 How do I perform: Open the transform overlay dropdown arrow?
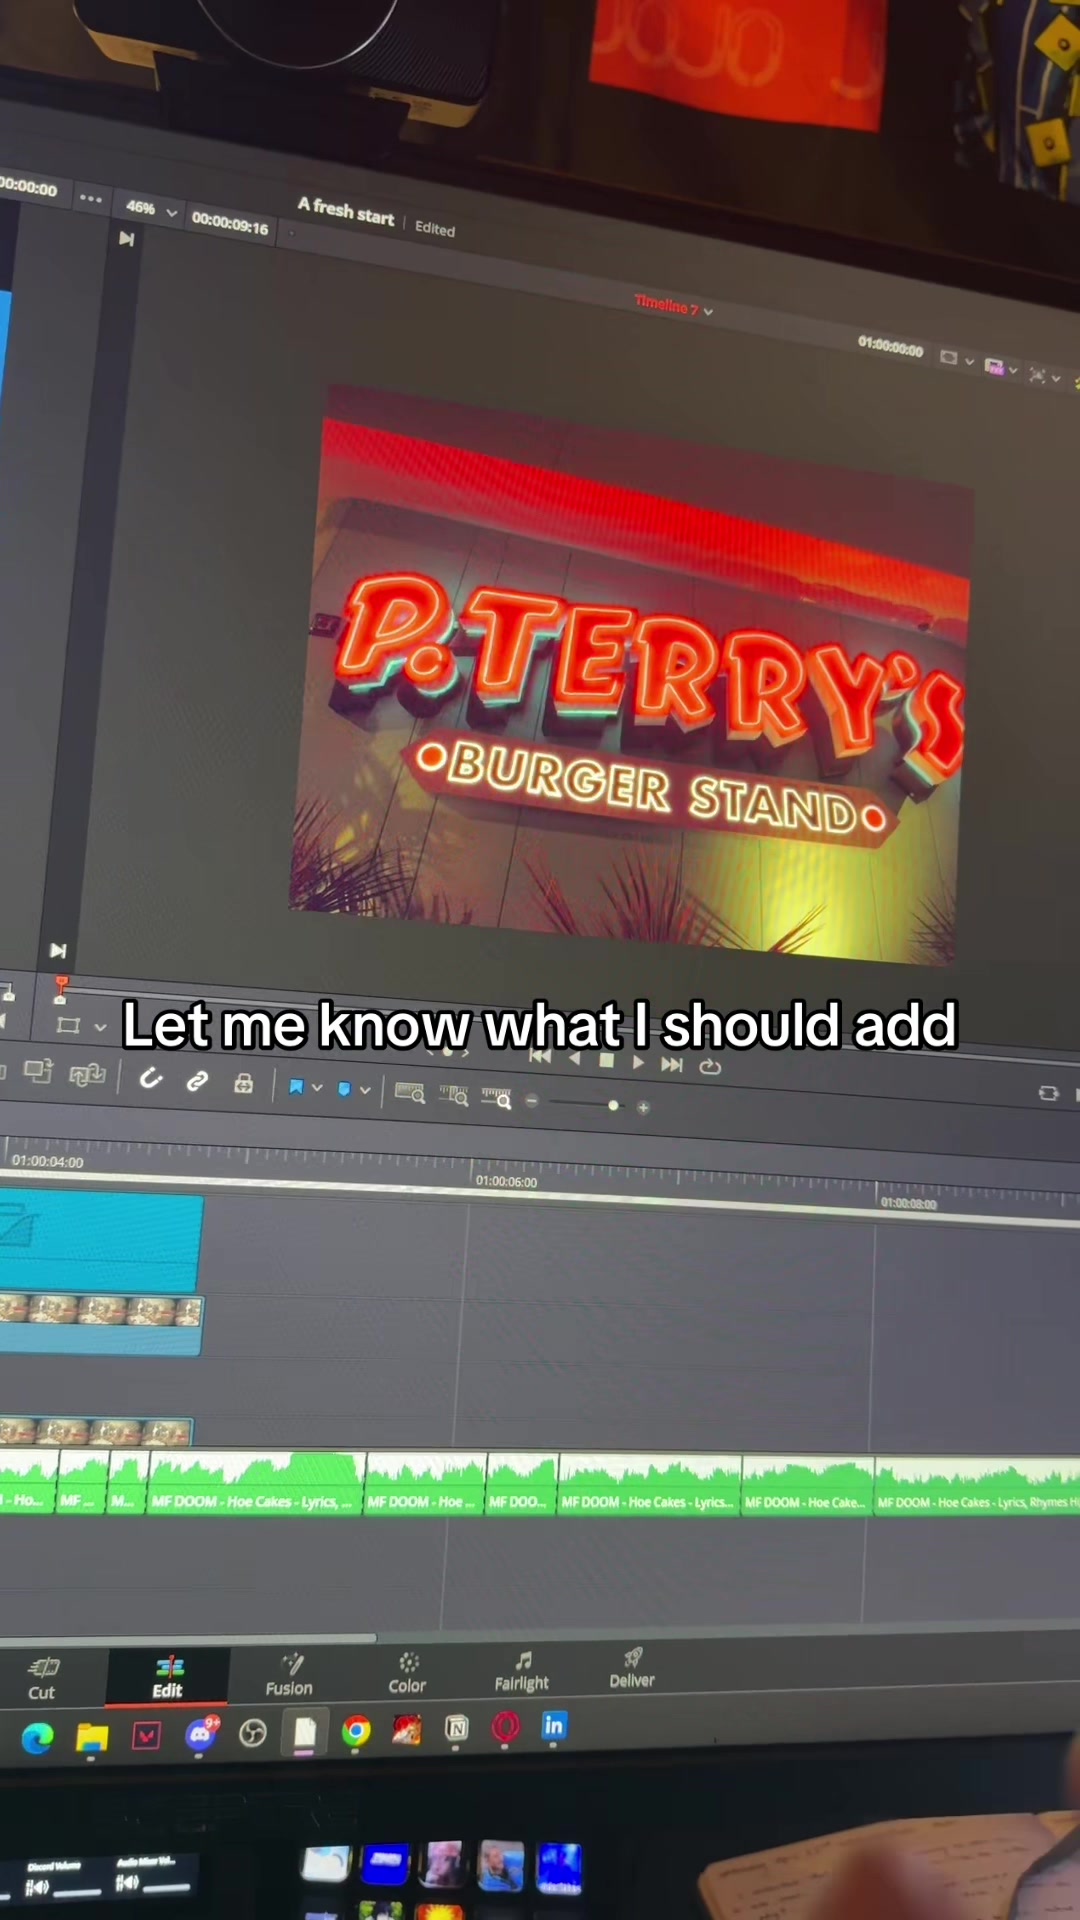[x=100, y=1027]
